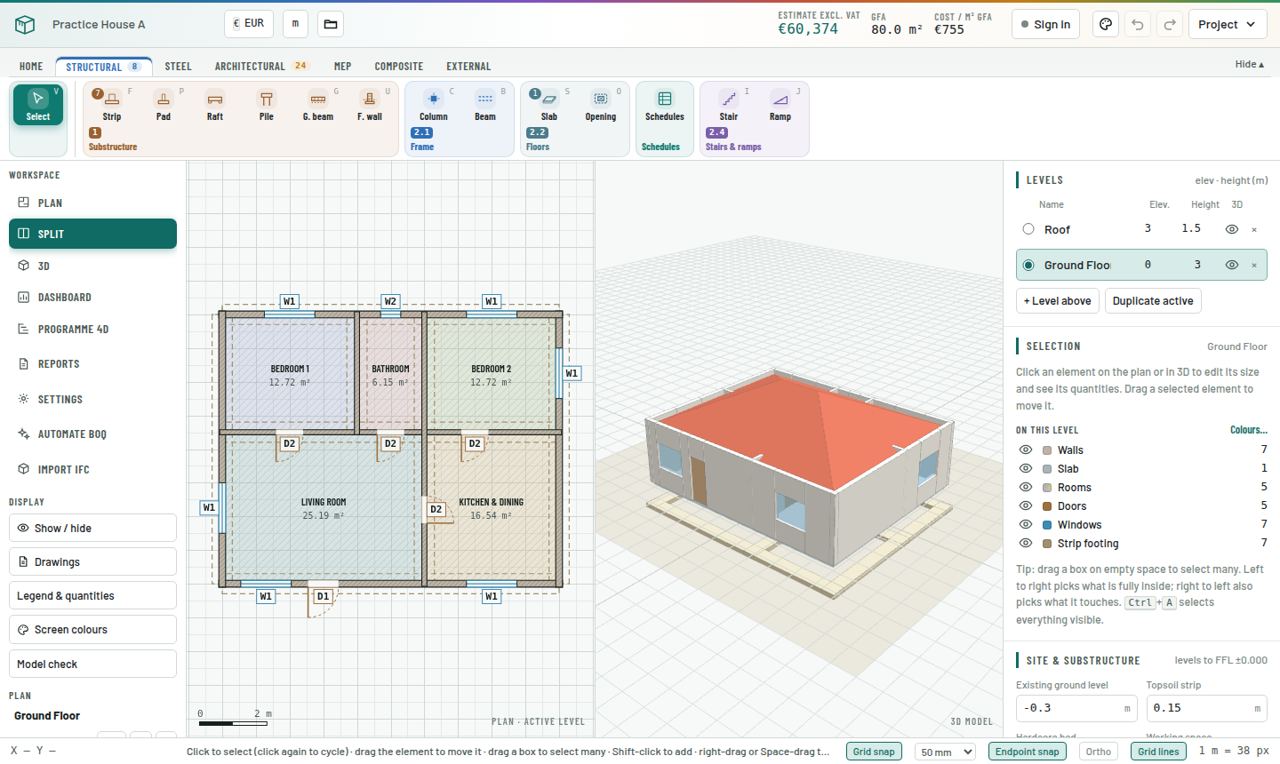Open the MEP tab
Viewport: 1280px width, 764px height.
click(x=342, y=66)
